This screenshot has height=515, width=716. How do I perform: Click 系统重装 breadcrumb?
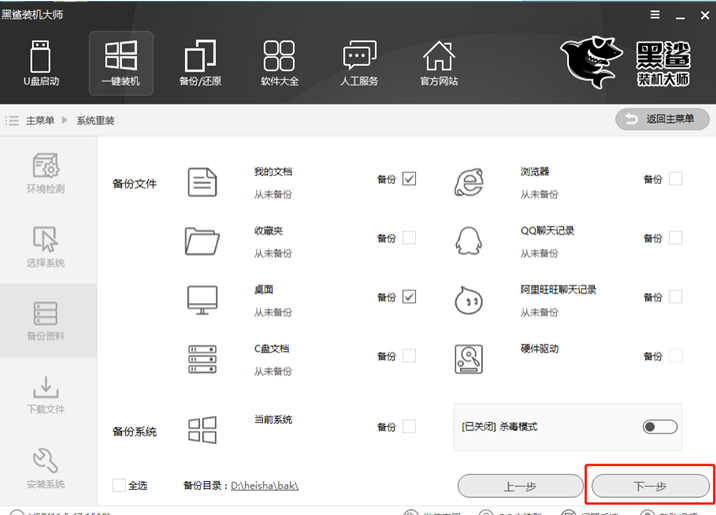tap(95, 121)
